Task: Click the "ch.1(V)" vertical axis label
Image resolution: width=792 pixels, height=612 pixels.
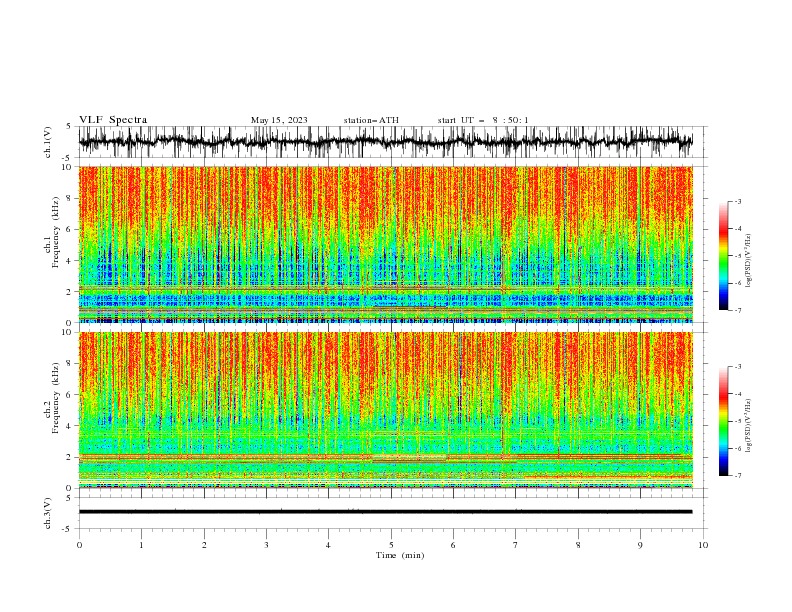Action: click(48, 142)
